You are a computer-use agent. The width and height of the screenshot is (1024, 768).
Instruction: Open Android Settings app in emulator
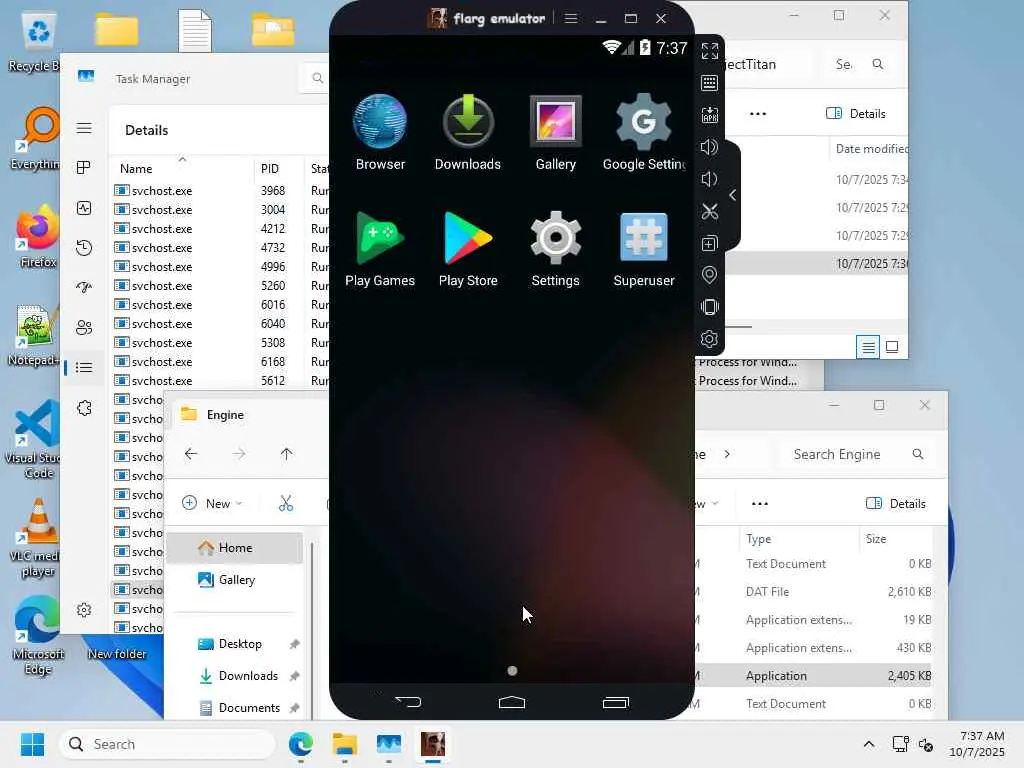556,249
